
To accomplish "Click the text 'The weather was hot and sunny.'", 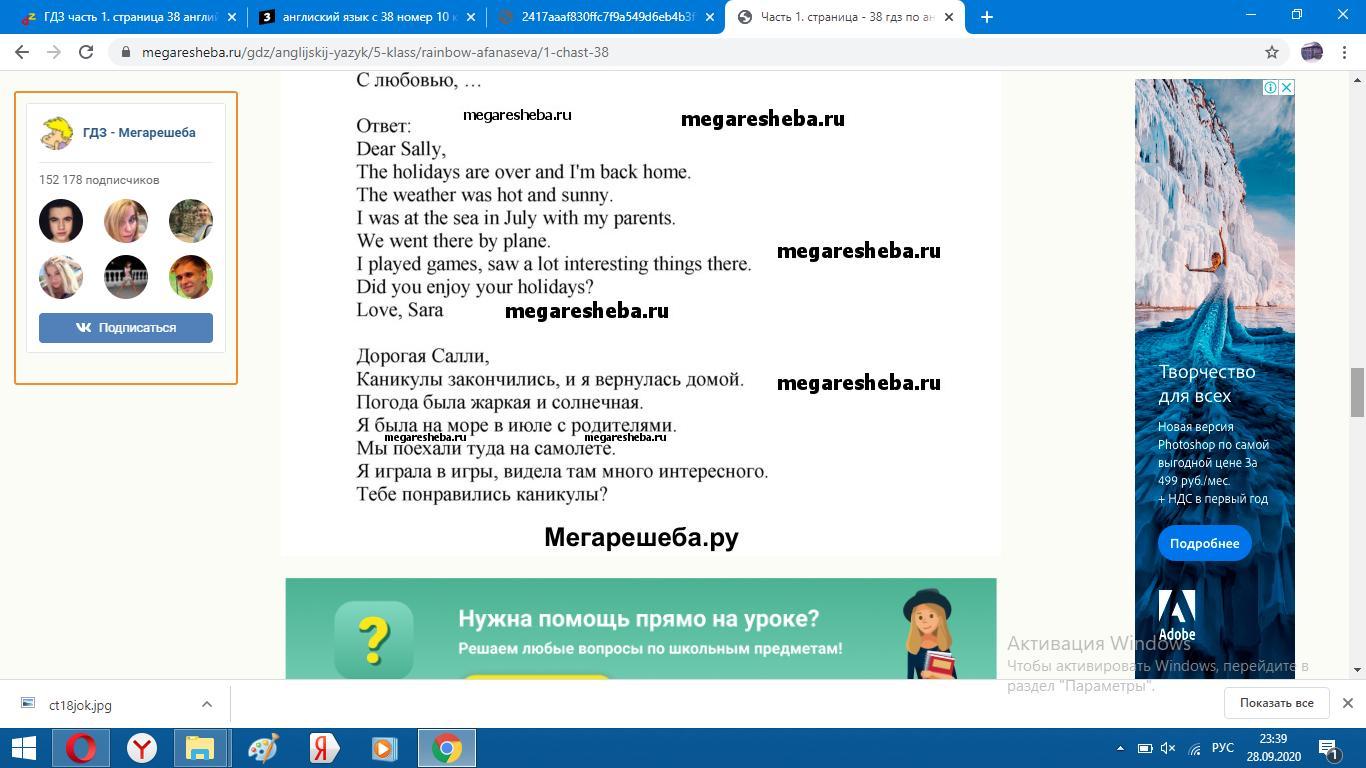I will pyautogui.click(x=485, y=195).
